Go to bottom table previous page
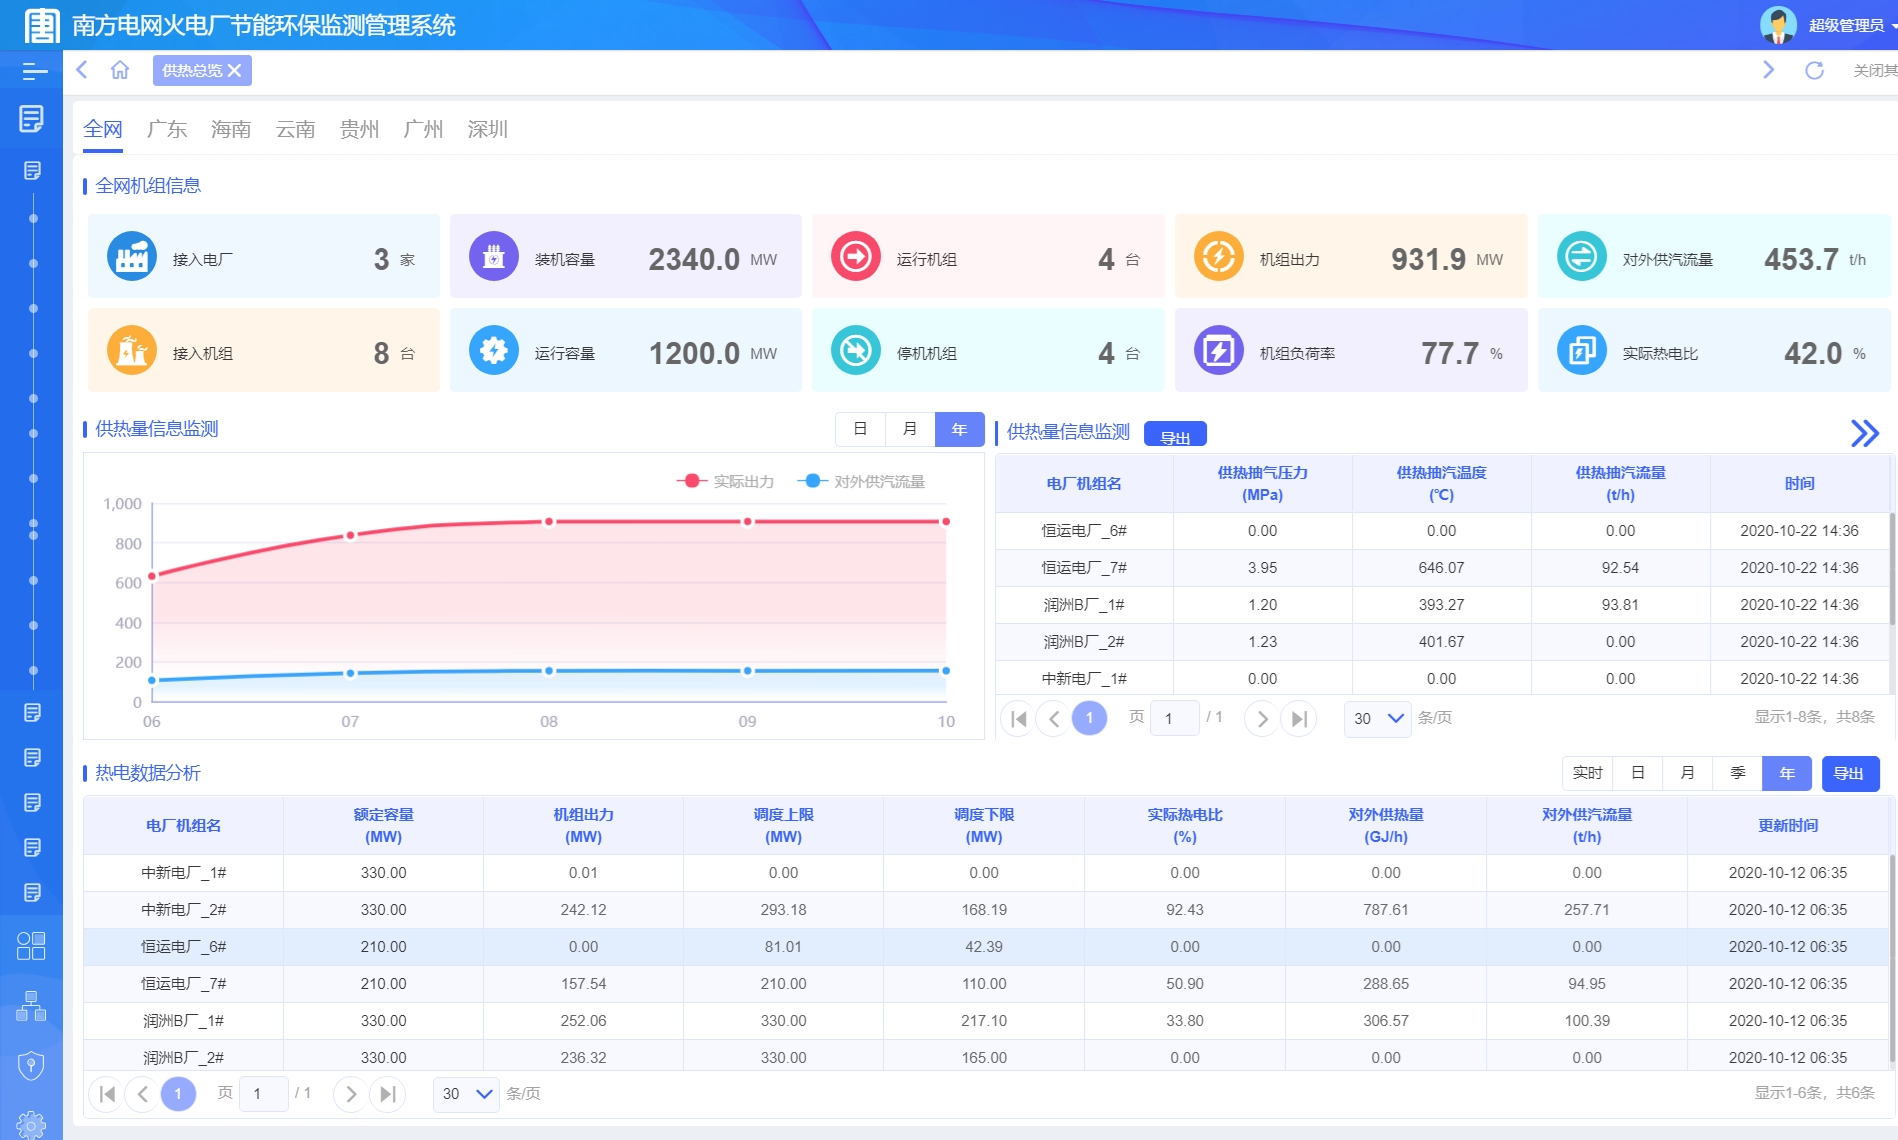This screenshot has width=1898, height=1140. pyautogui.click(x=142, y=1094)
